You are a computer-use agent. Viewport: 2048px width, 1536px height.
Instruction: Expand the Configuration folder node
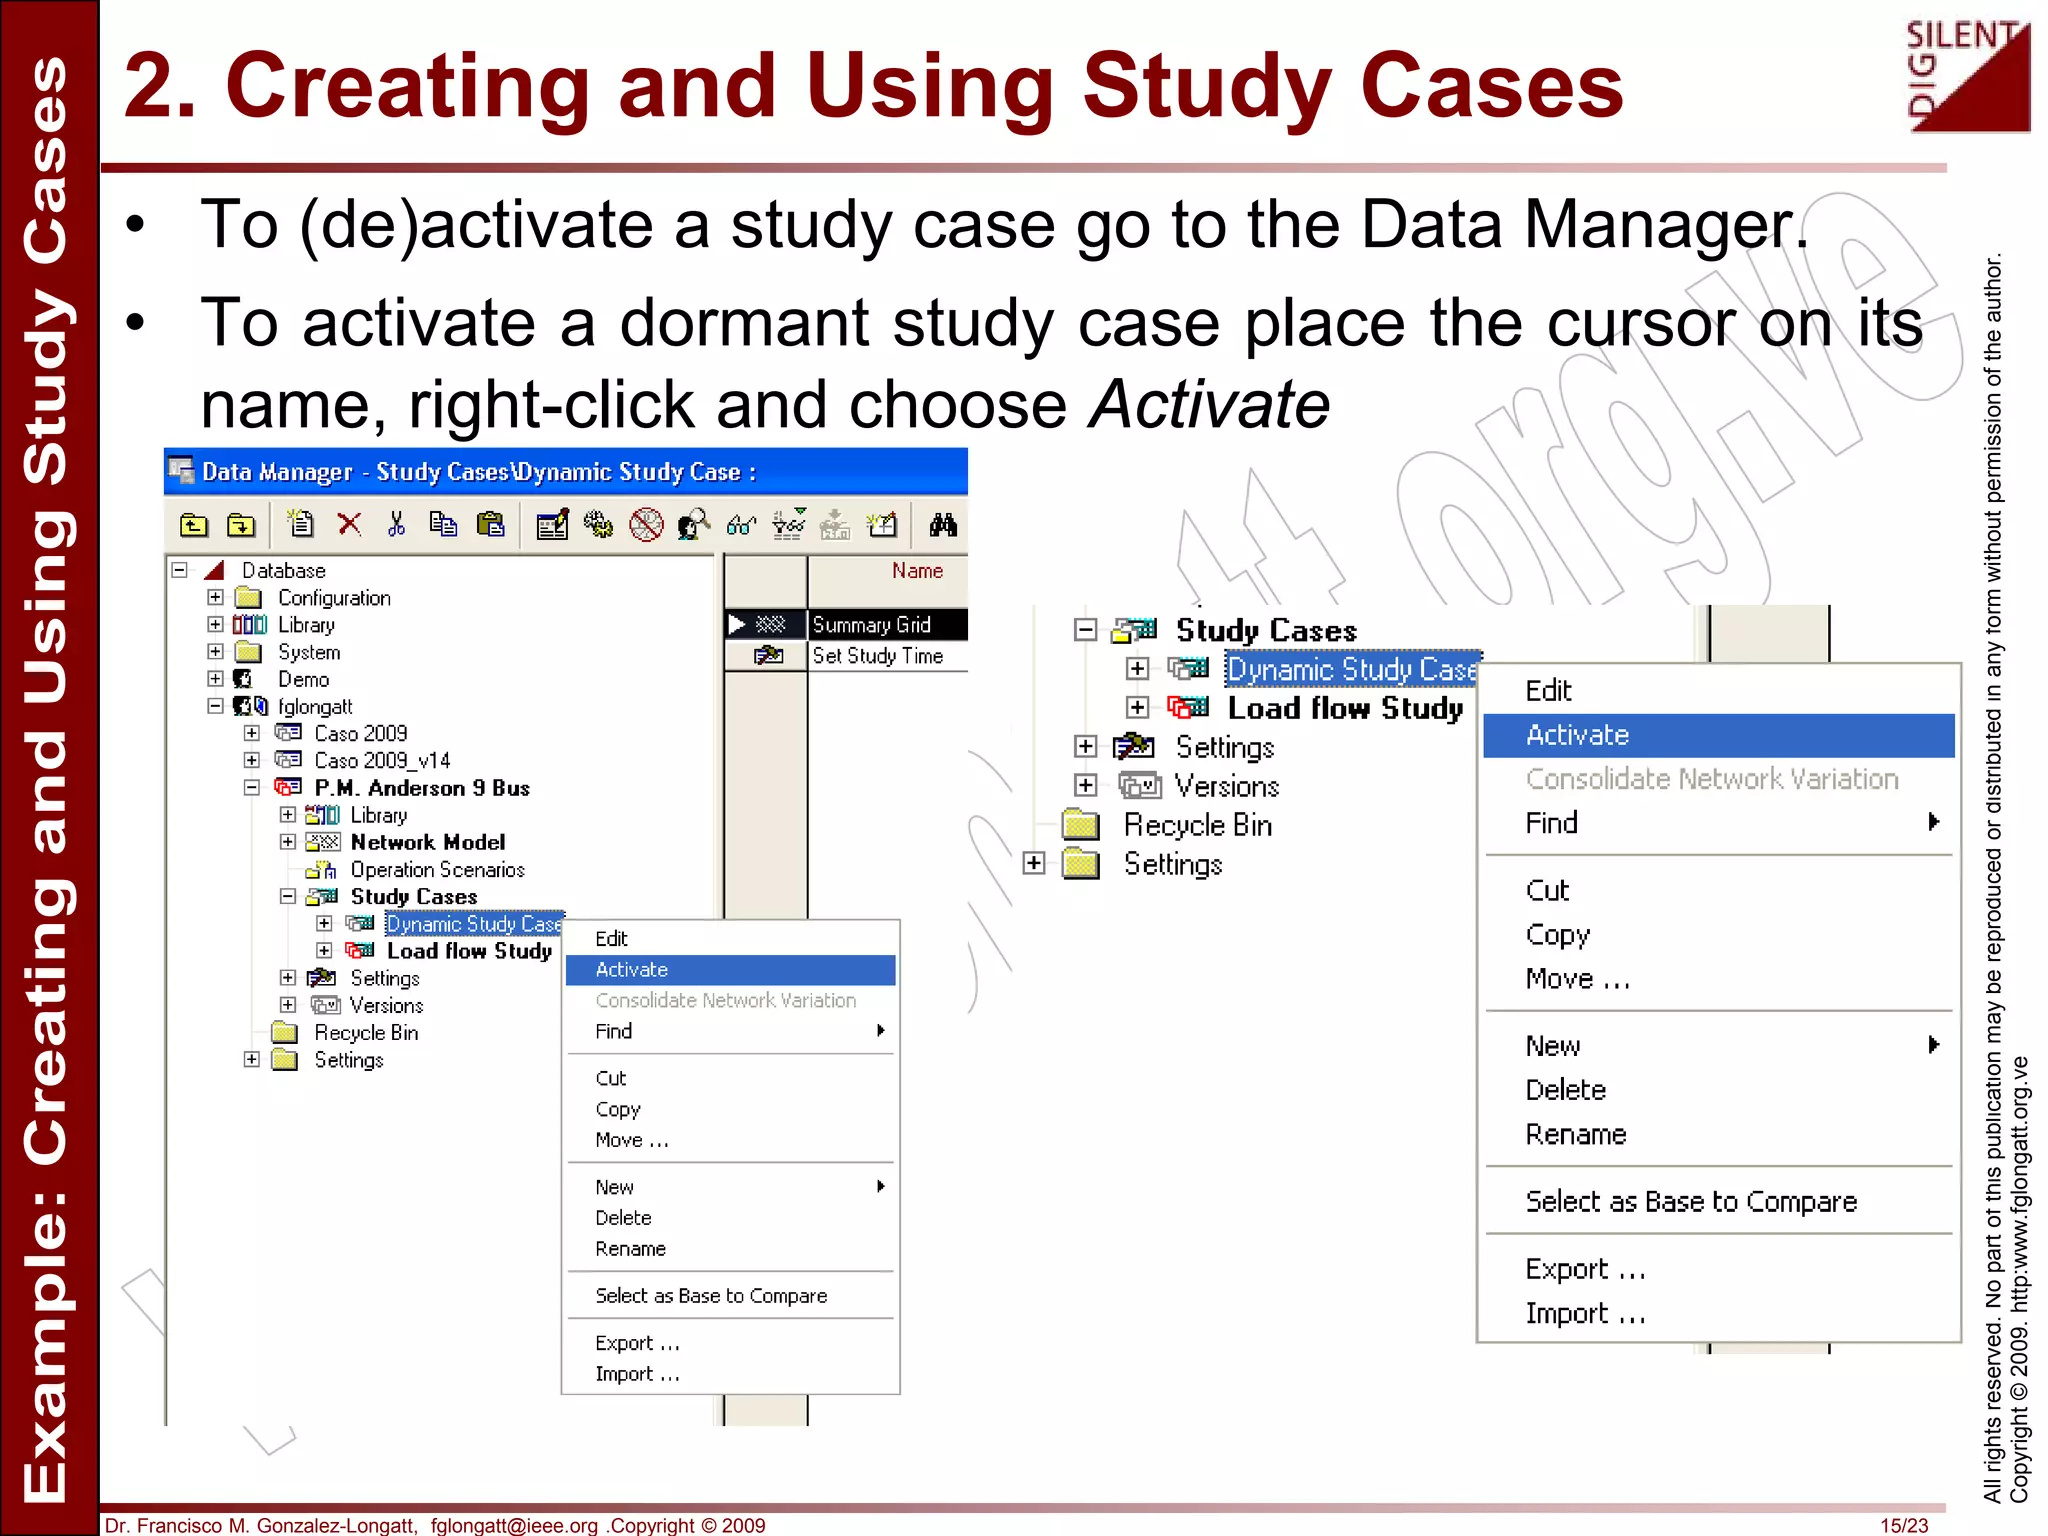click(215, 597)
